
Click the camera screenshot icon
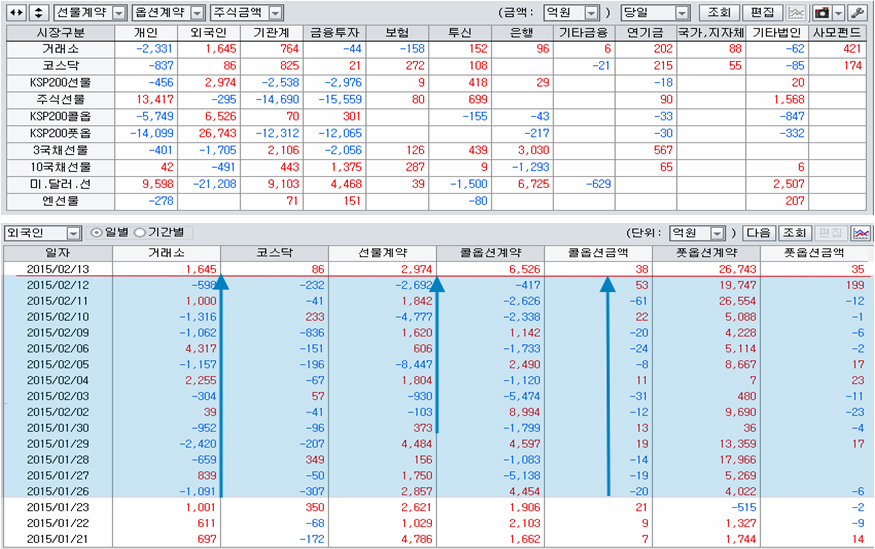point(822,13)
